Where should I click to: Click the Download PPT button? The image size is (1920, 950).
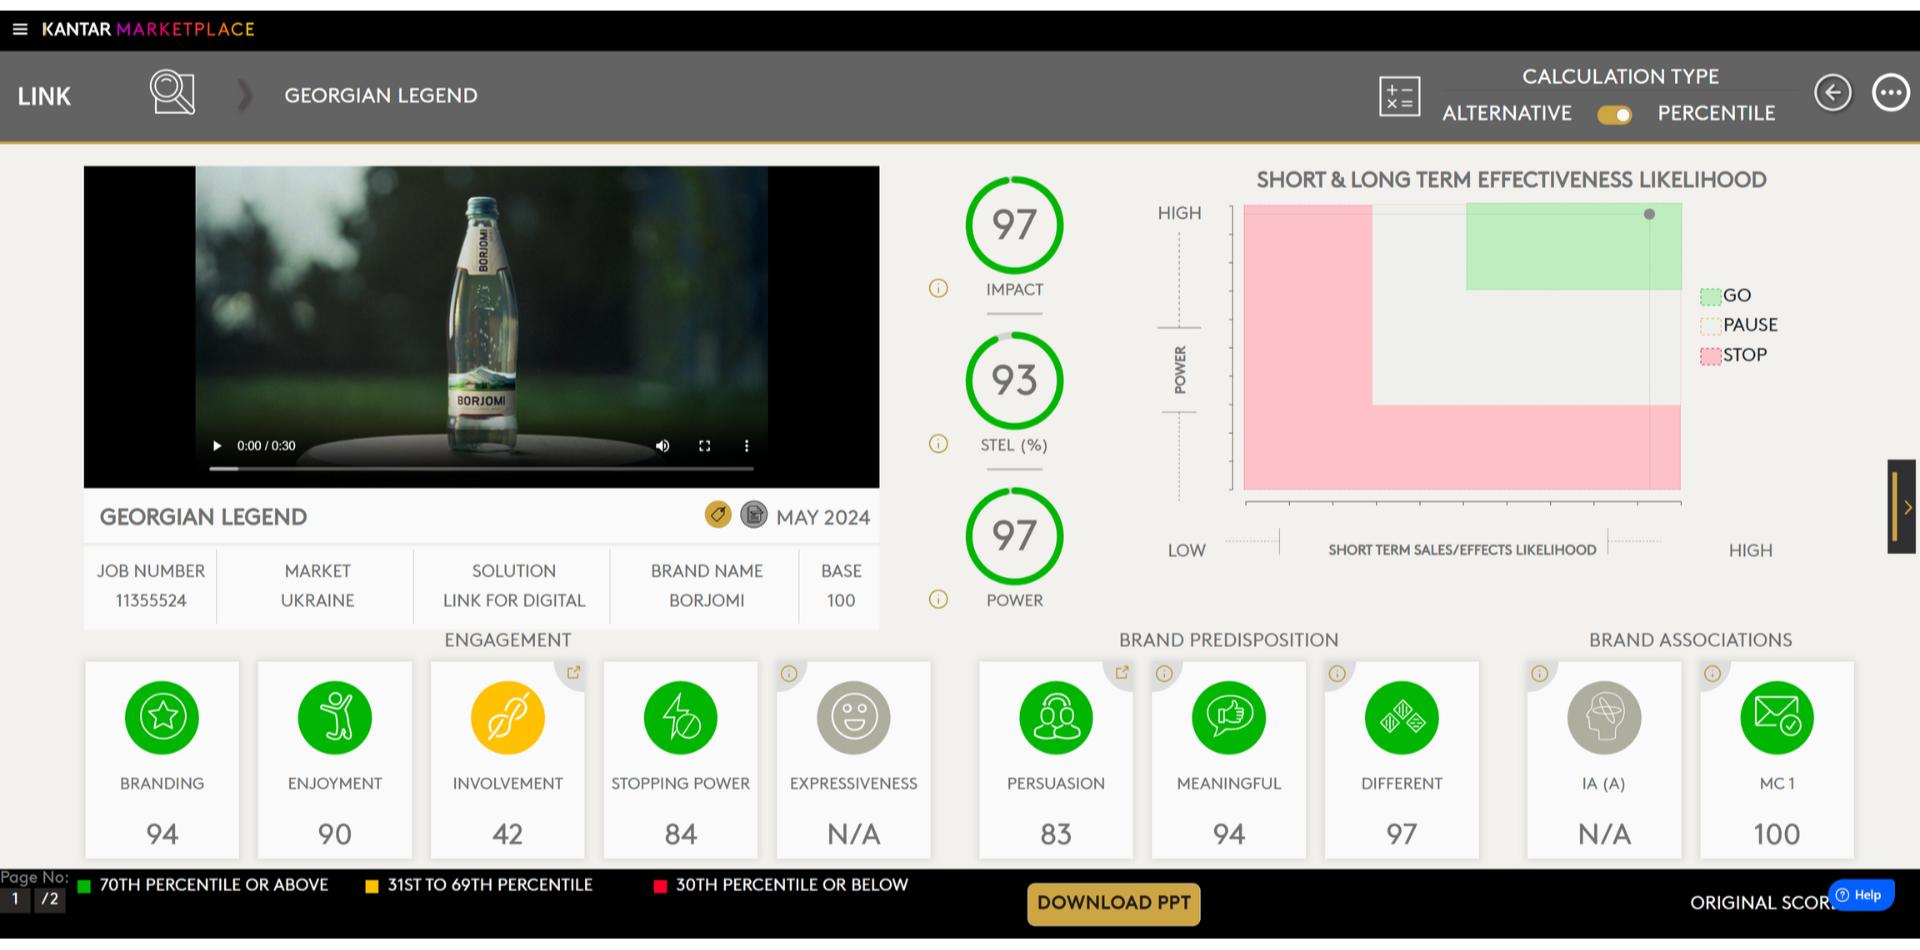[x=1113, y=903]
